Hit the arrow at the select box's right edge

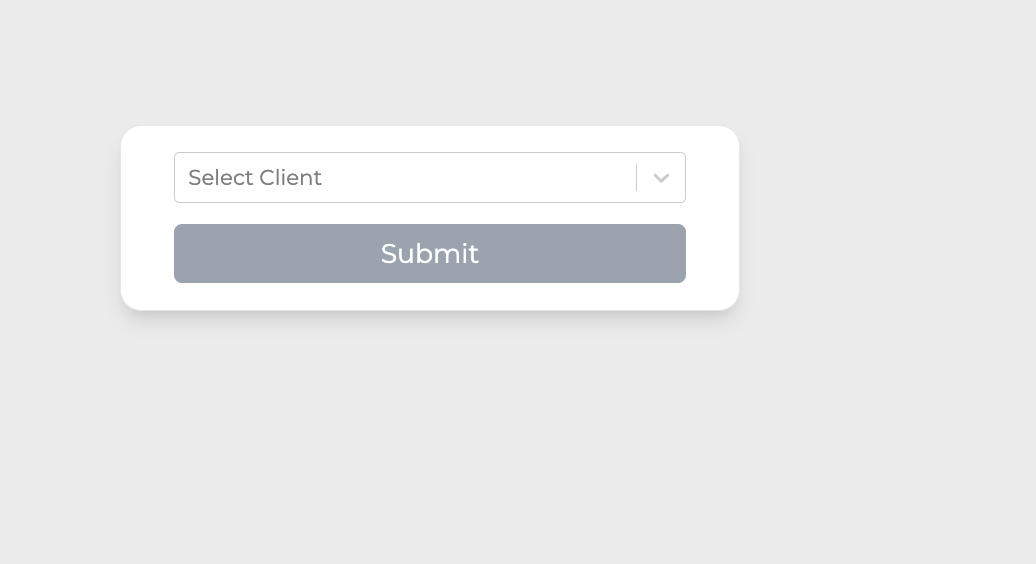pyautogui.click(x=661, y=178)
